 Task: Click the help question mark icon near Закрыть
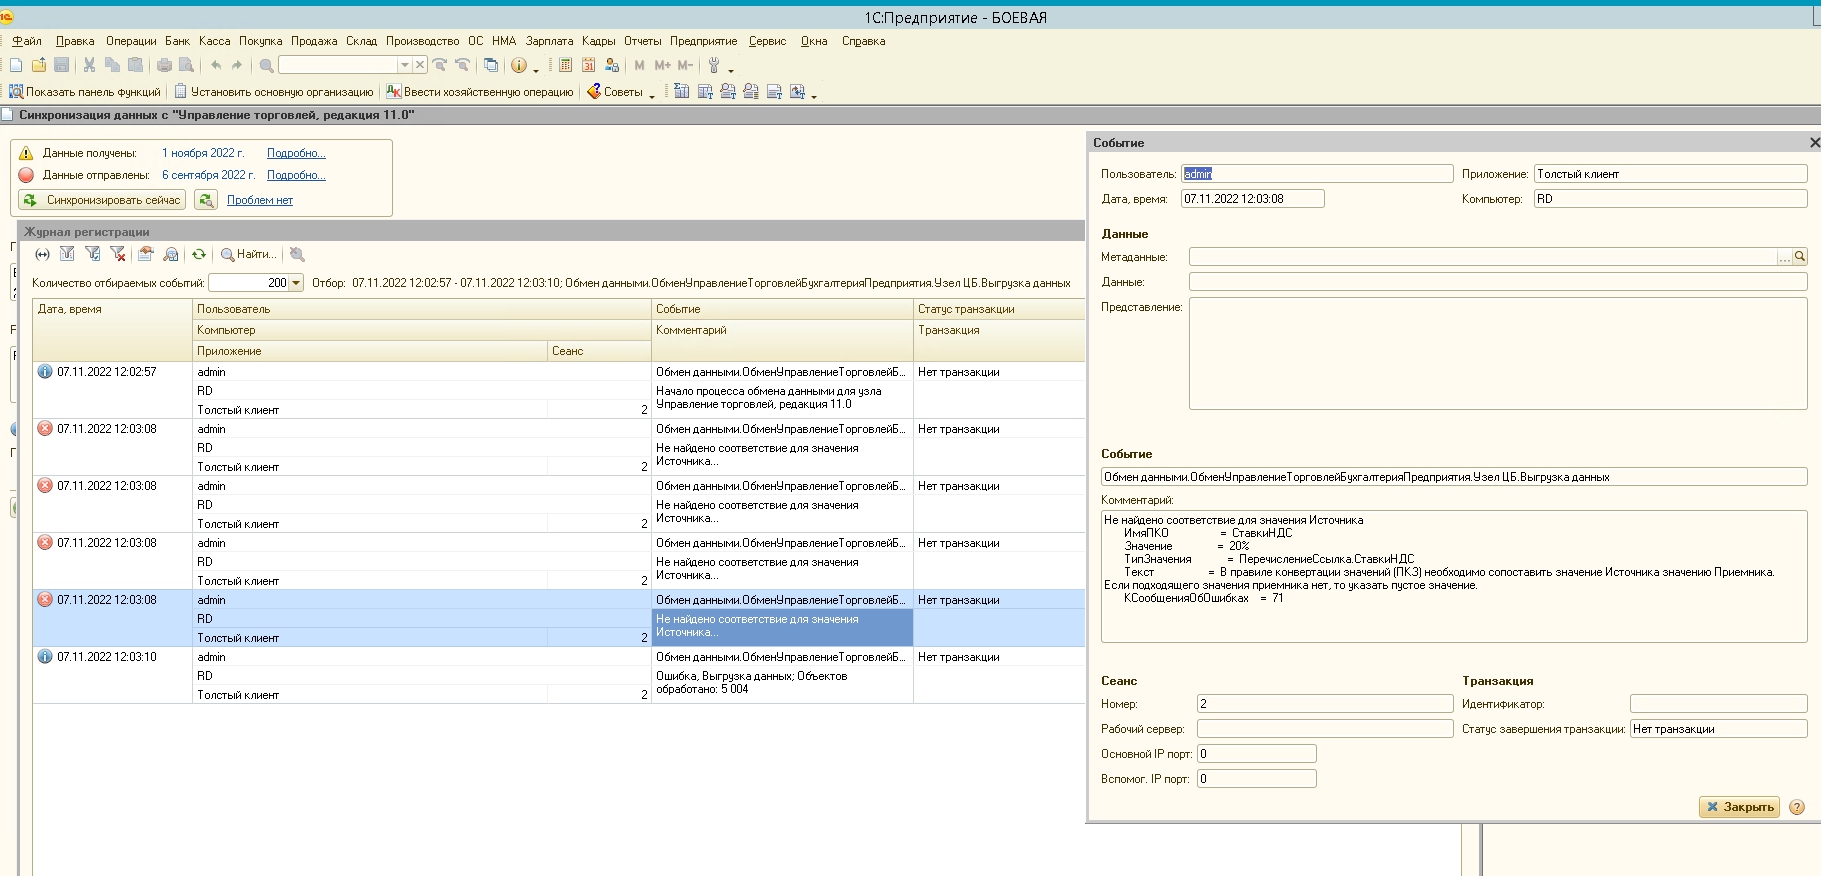[1797, 807]
